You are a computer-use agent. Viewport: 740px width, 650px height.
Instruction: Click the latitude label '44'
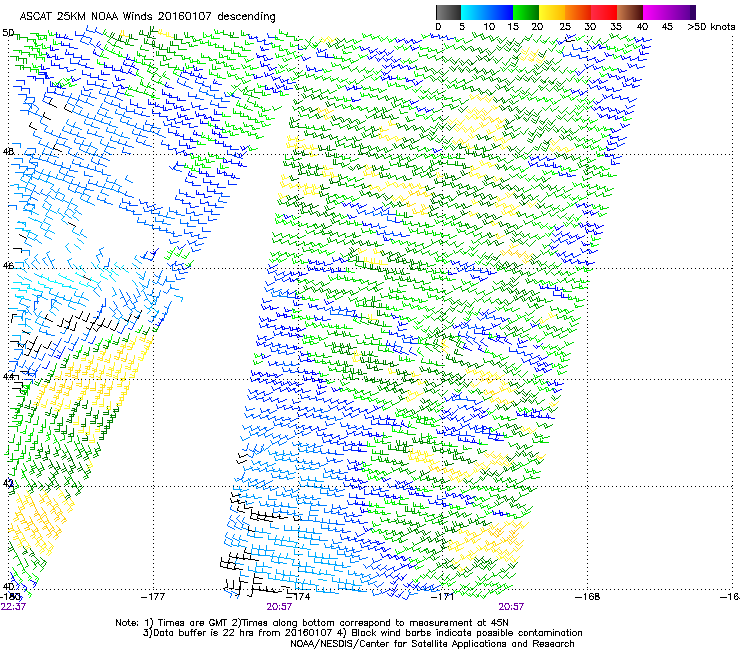[8, 376]
